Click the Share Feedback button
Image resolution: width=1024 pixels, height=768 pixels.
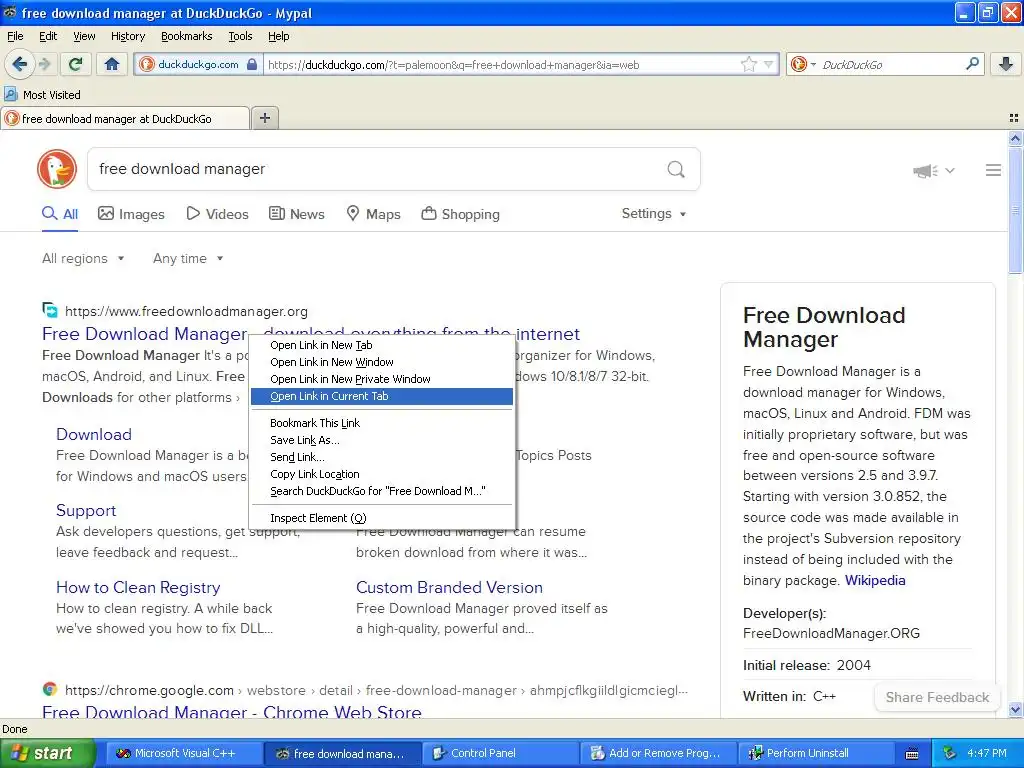tap(937, 697)
